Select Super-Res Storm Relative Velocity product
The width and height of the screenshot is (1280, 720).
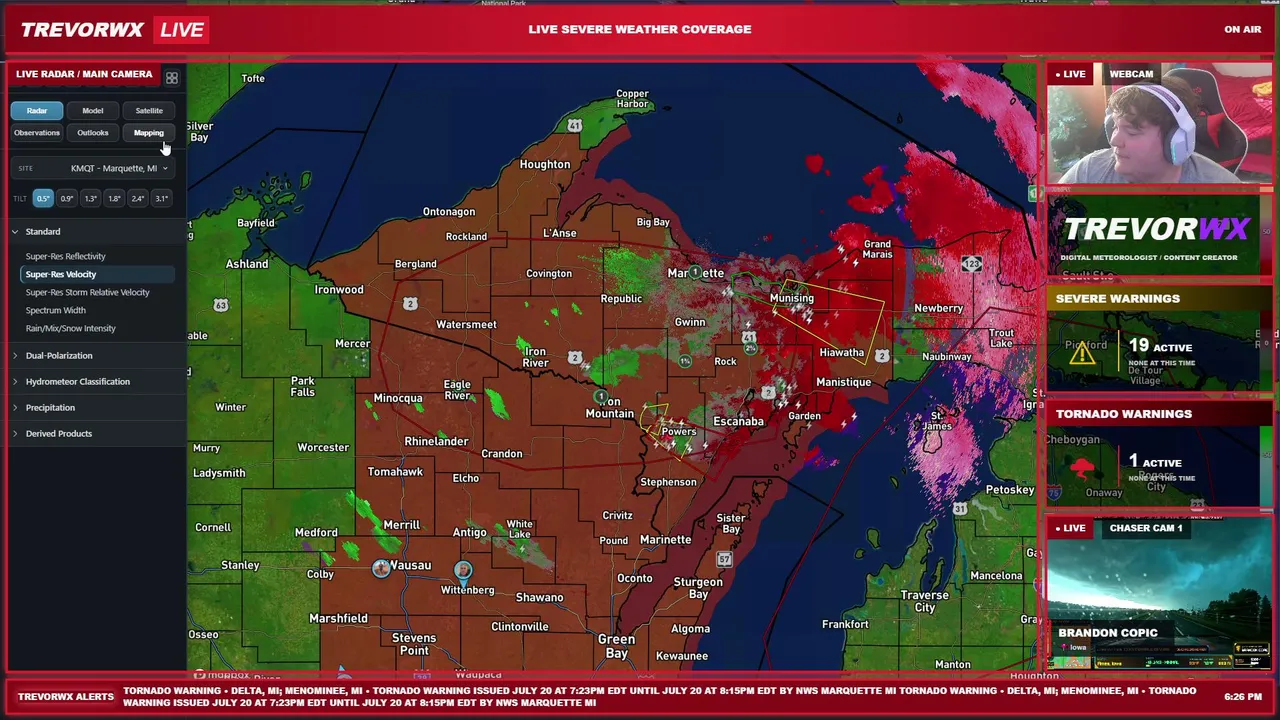point(97,292)
